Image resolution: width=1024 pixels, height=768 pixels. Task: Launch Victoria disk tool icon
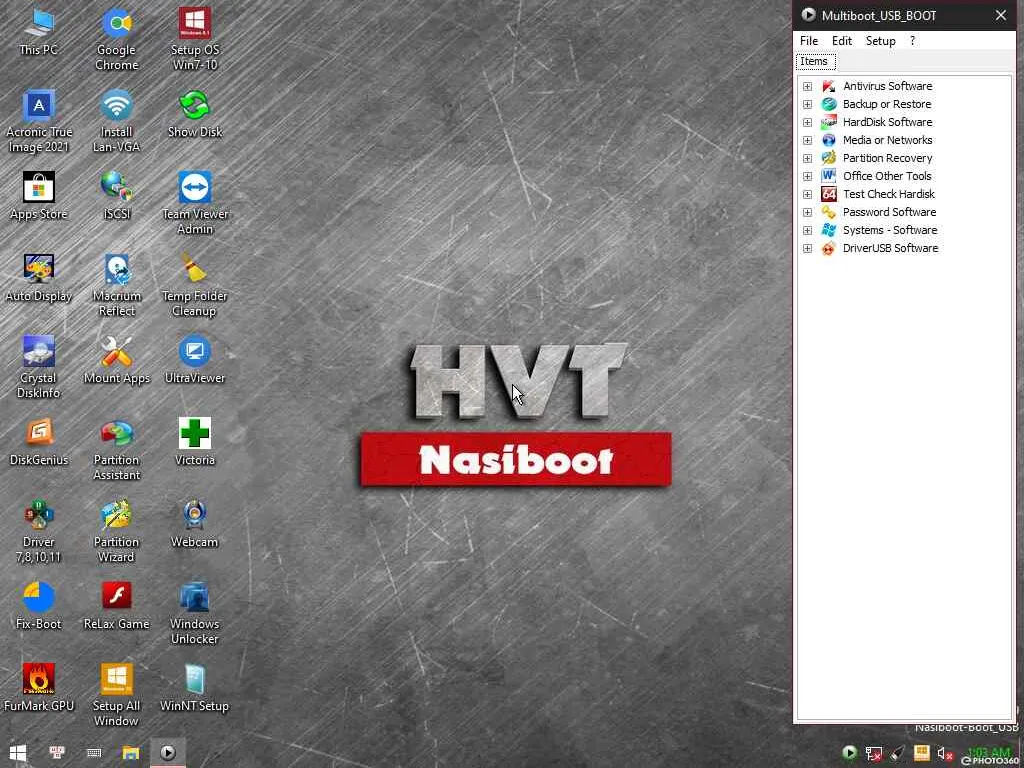click(195, 442)
